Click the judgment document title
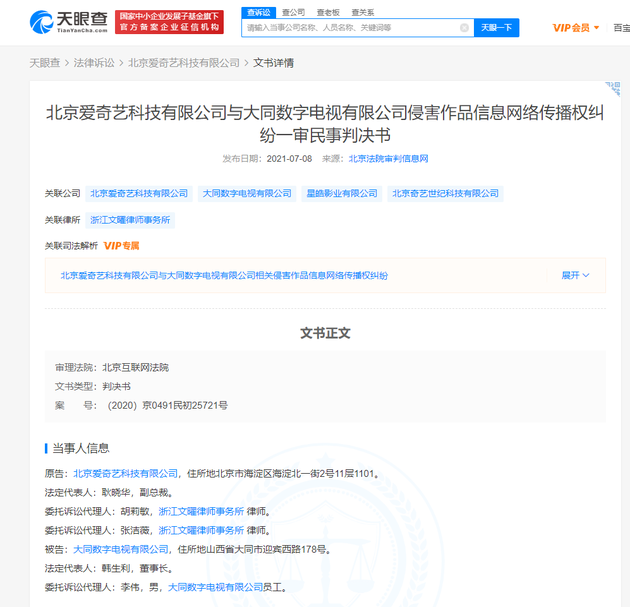 325,124
